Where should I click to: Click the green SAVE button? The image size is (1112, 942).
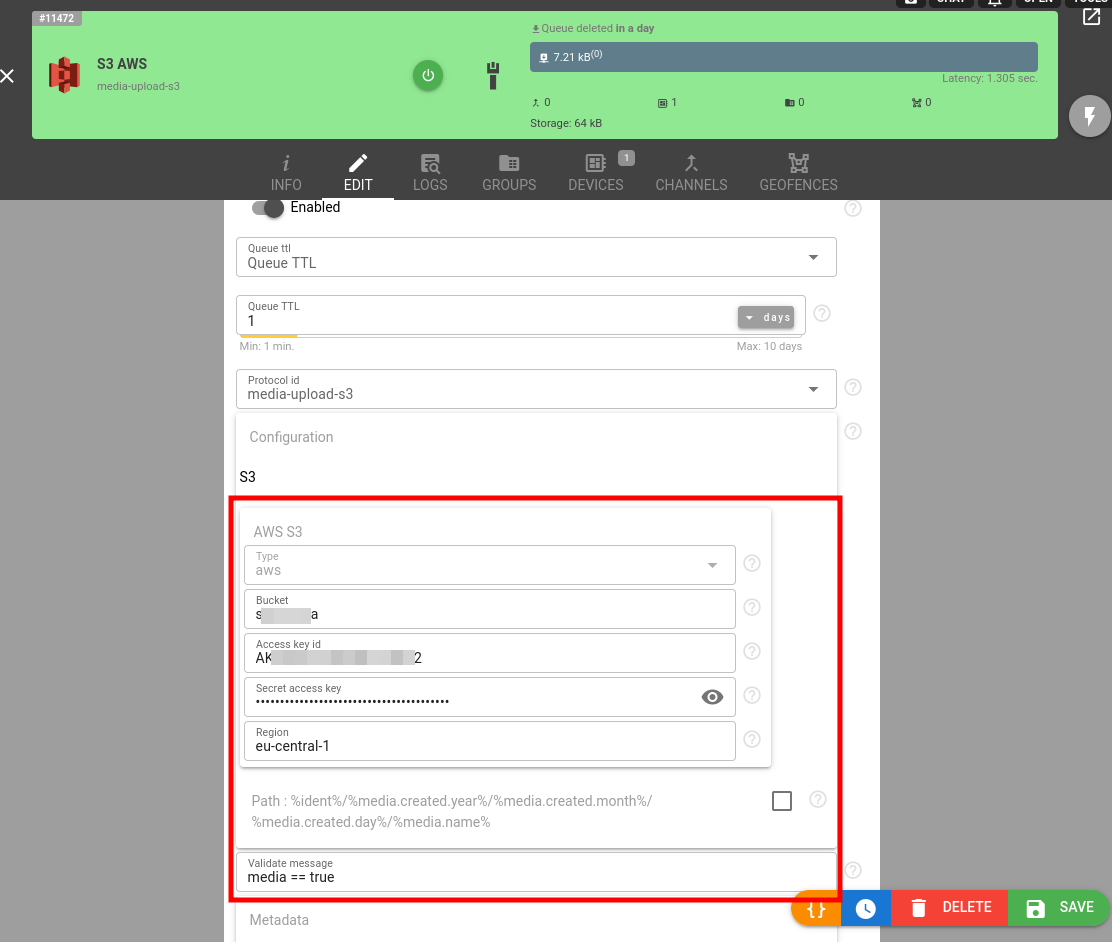(1060, 908)
